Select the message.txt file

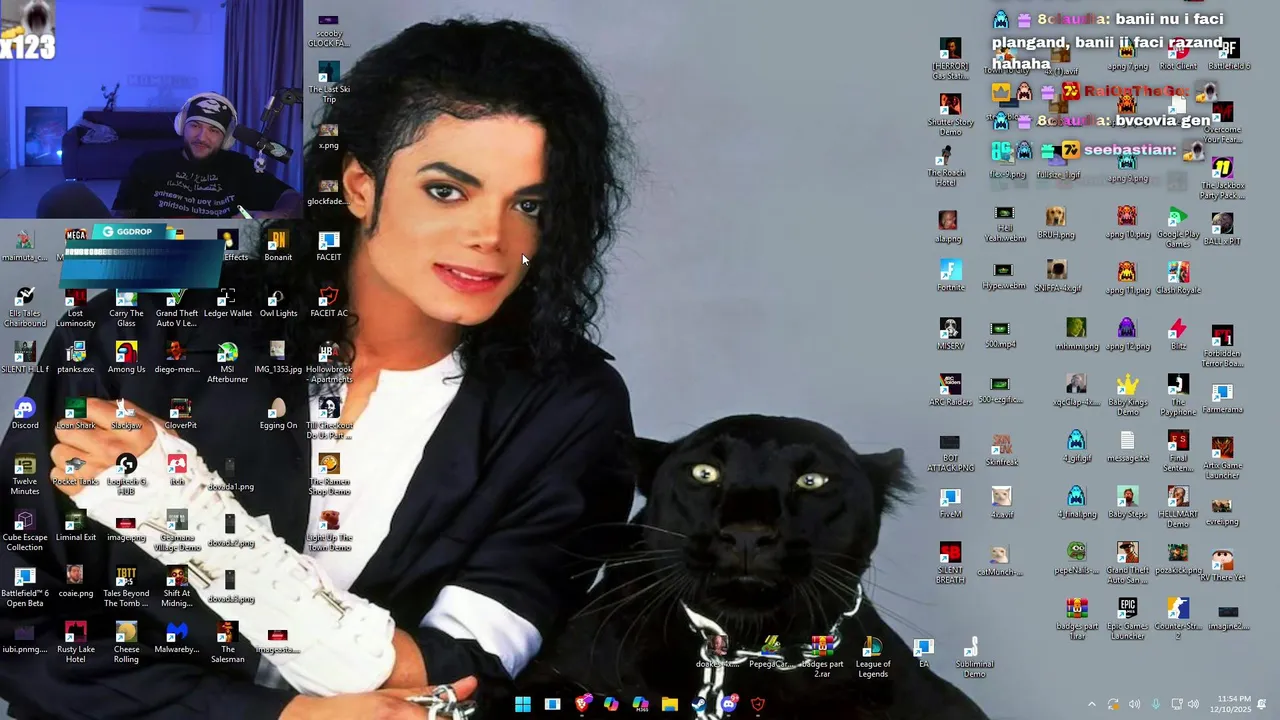point(1127,446)
